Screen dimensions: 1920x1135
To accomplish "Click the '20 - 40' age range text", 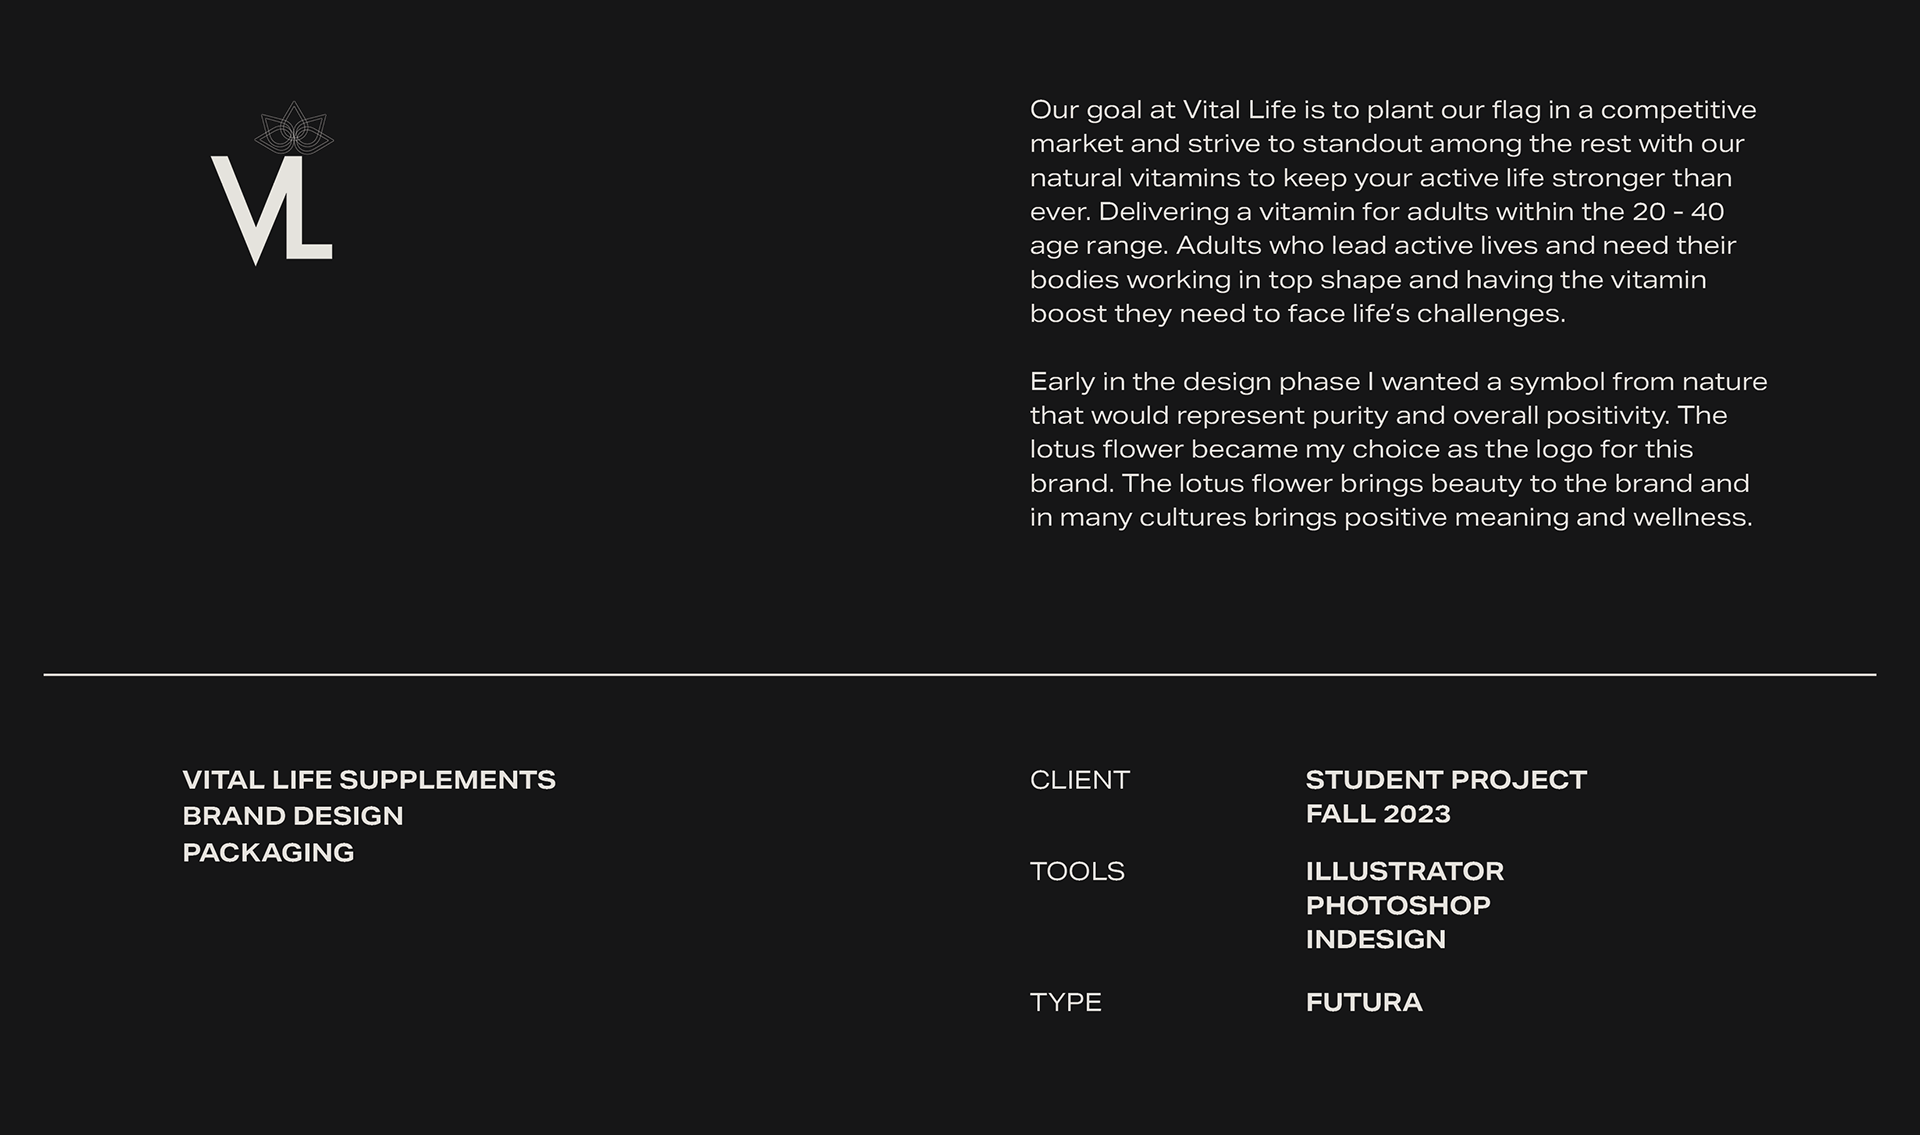I will tap(1678, 212).
